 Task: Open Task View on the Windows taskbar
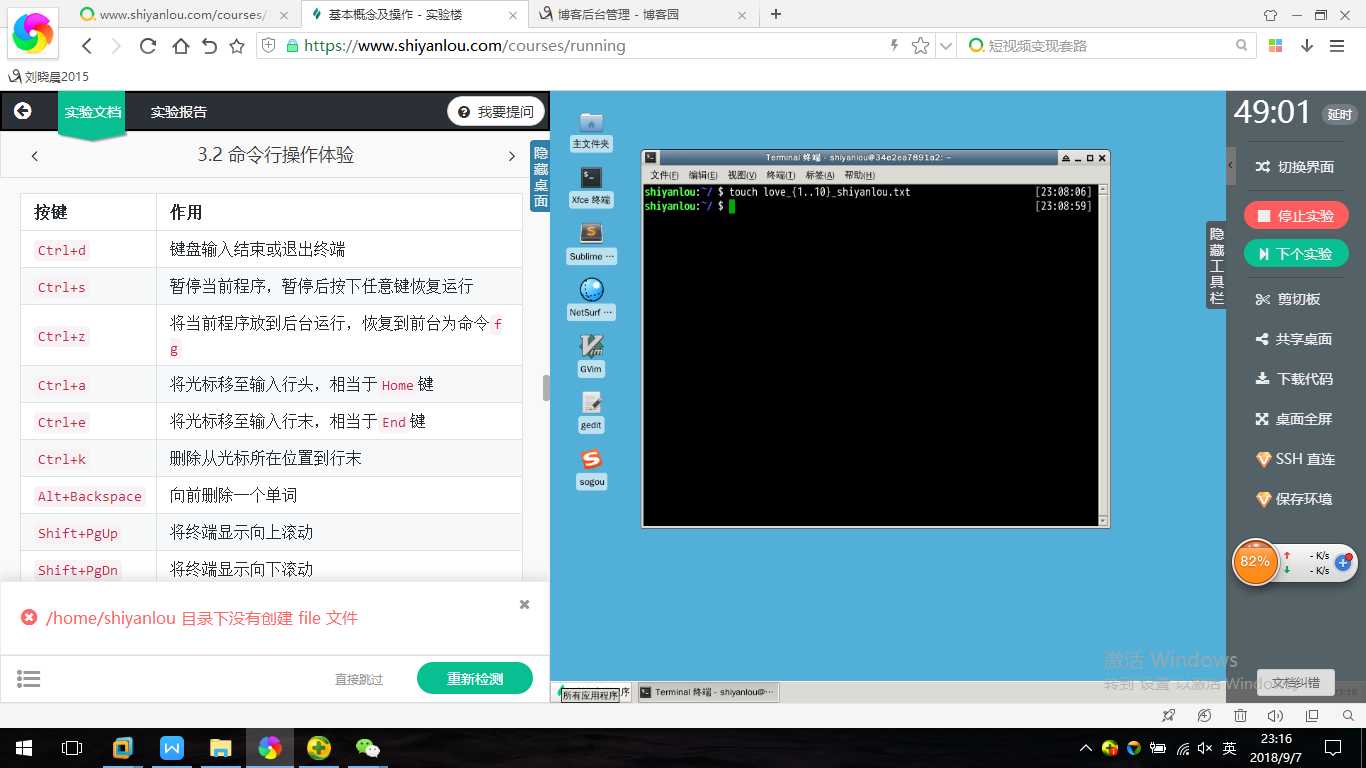pyautogui.click(x=72, y=748)
